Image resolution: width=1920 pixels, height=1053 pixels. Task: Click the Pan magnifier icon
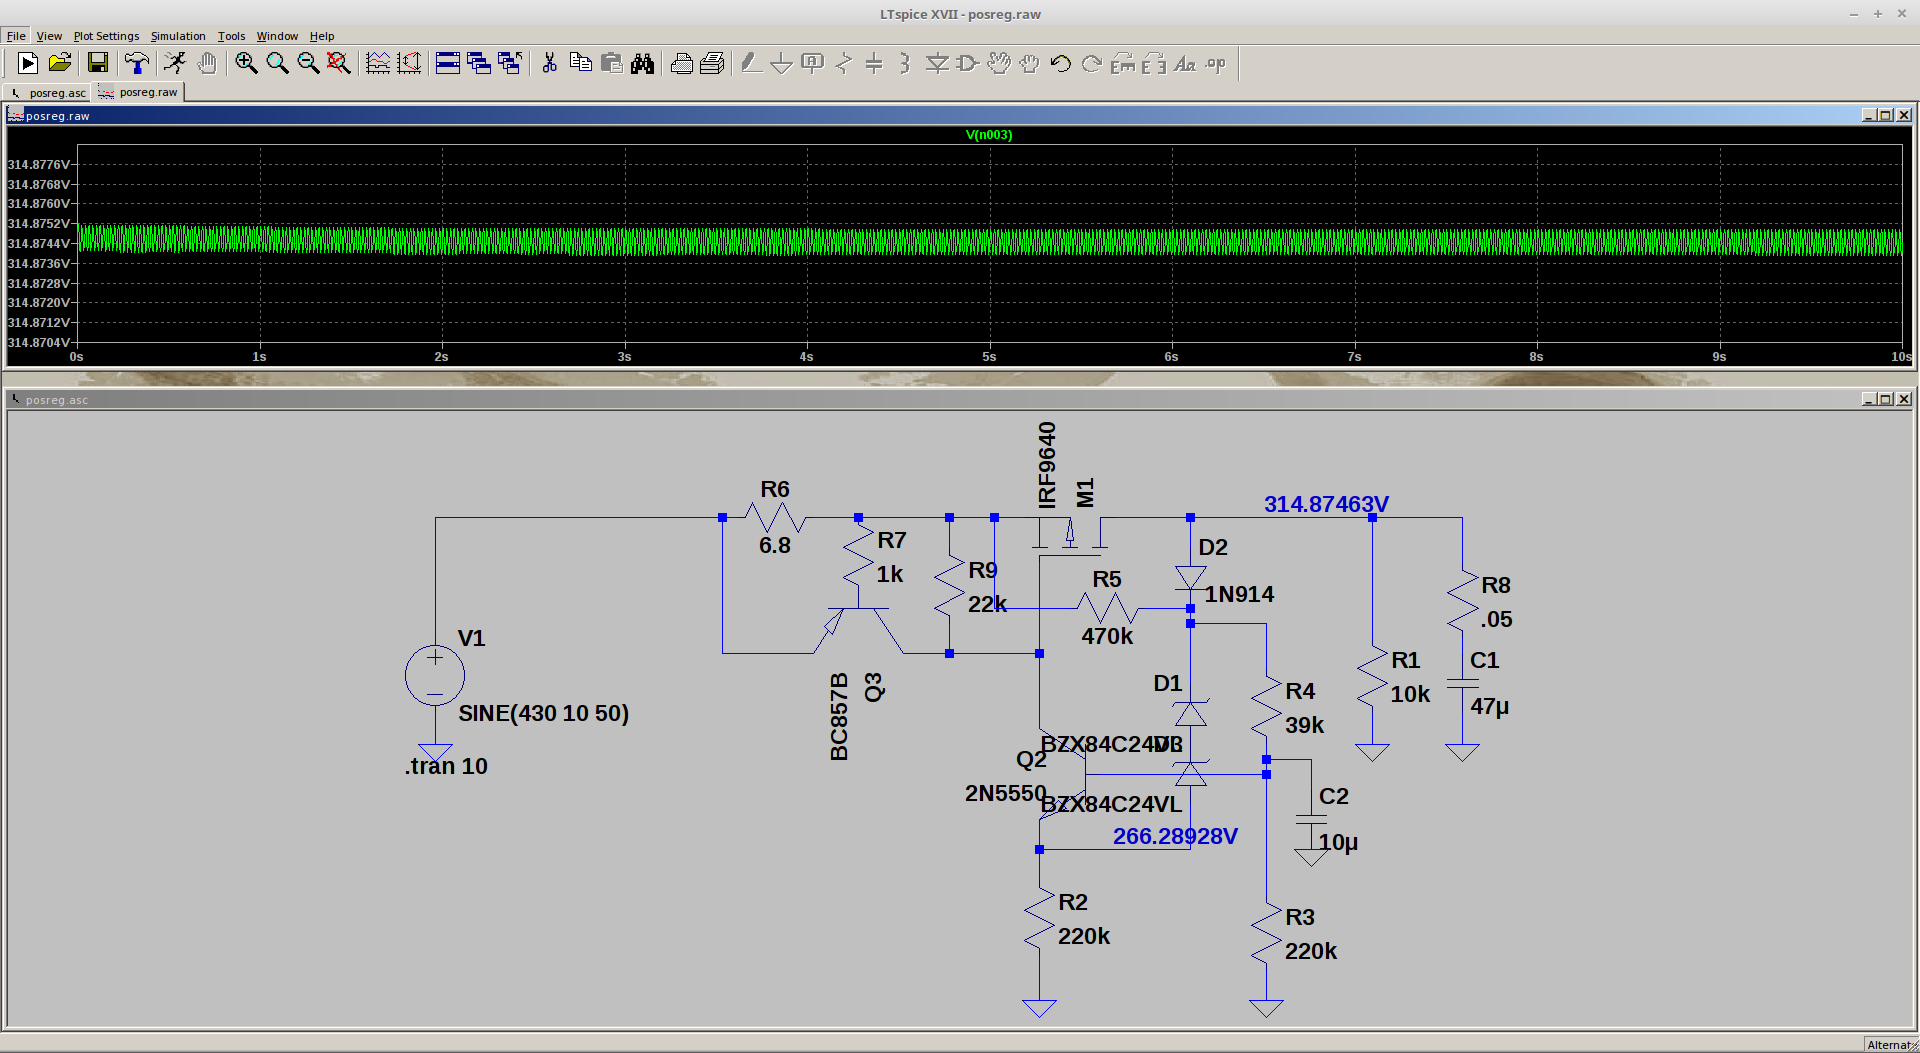[277, 64]
